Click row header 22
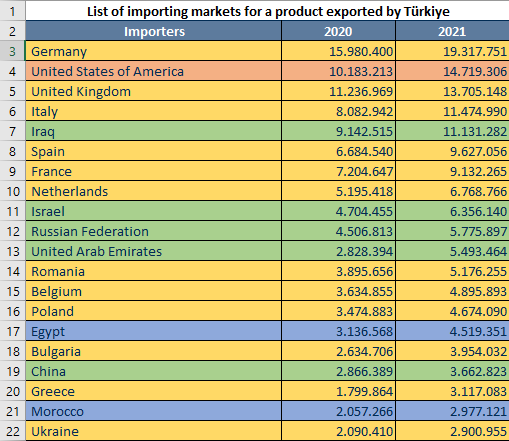Image resolution: width=509 pixels, height=441 pixels. click(x=12, y=431)
